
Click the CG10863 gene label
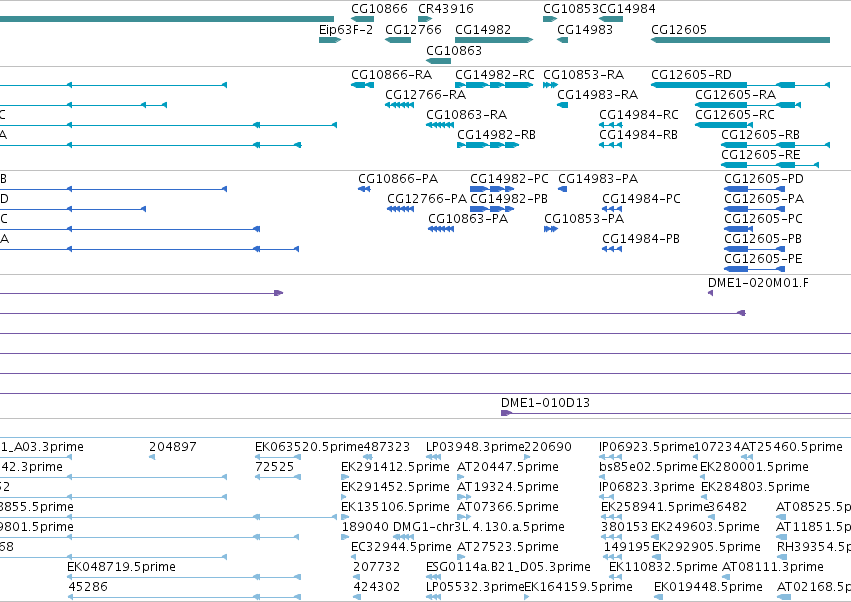pos(454,51)
